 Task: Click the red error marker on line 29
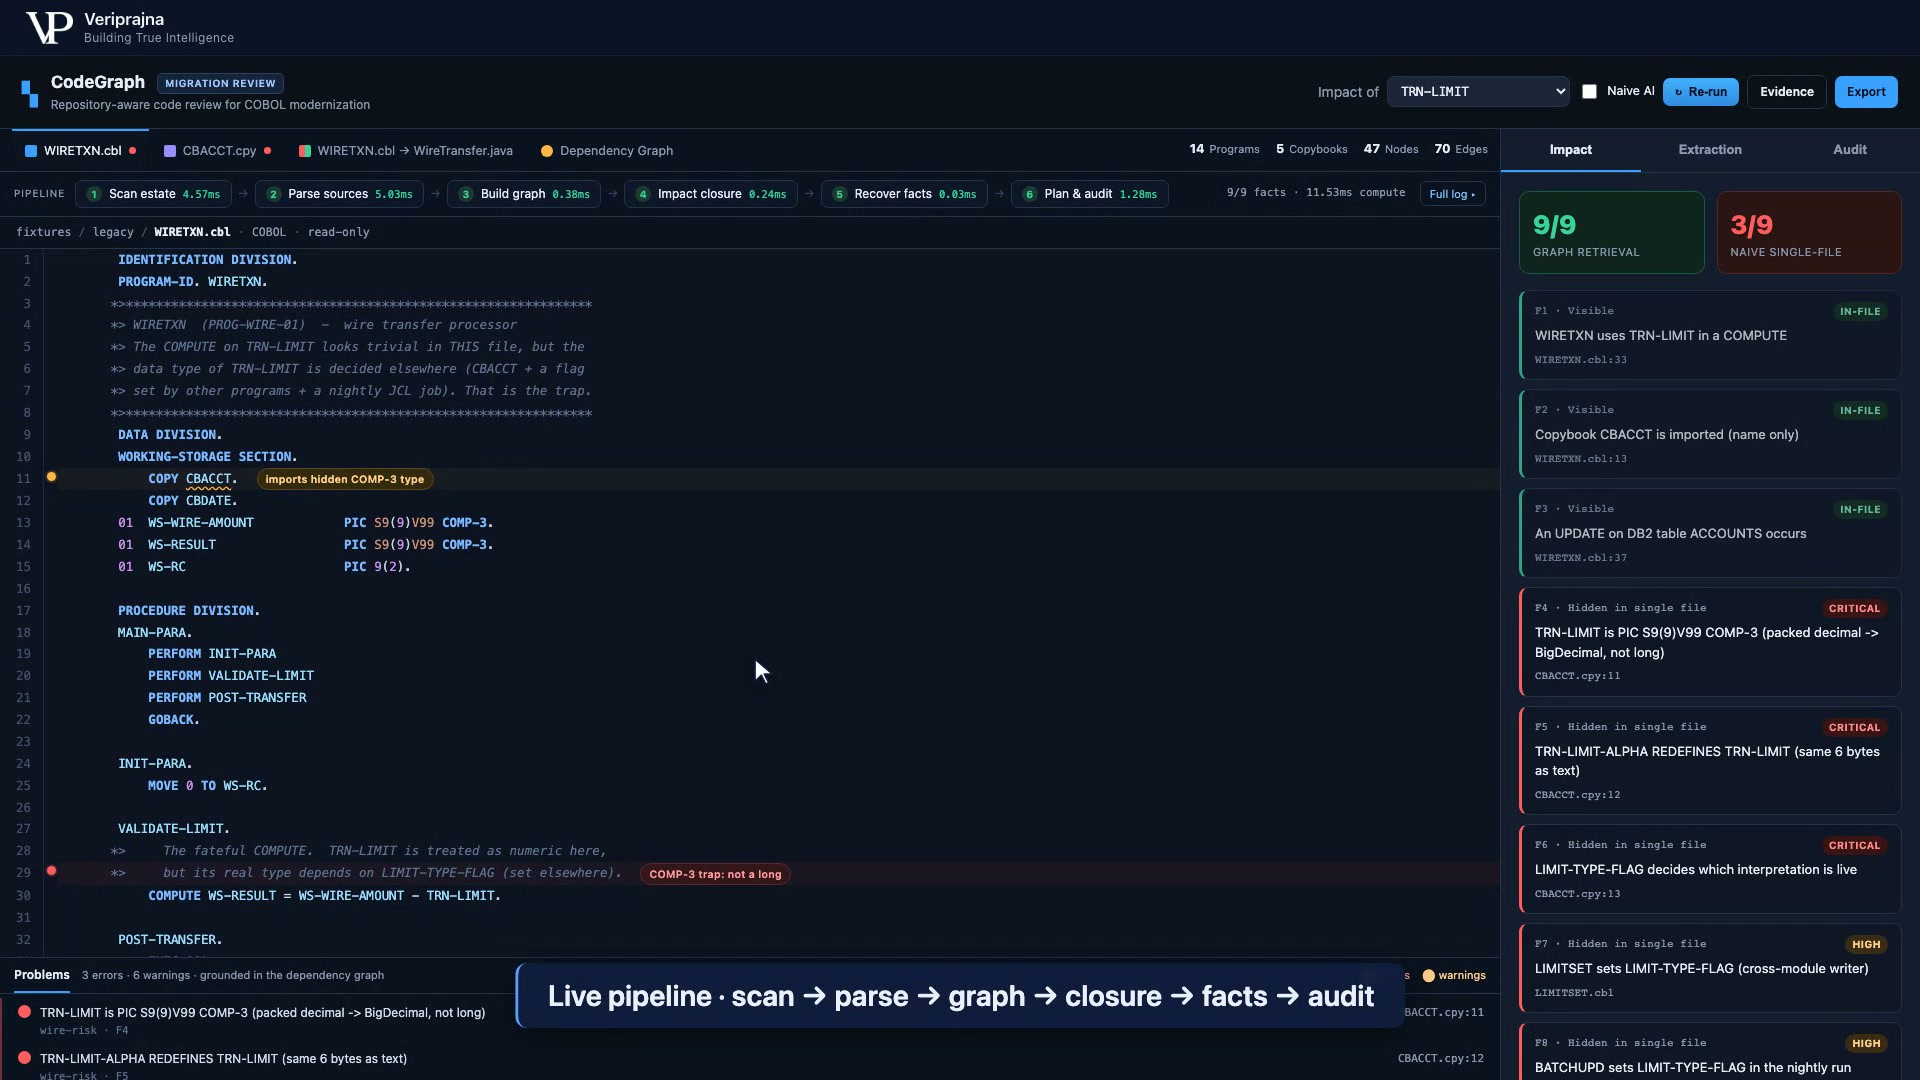51,871
